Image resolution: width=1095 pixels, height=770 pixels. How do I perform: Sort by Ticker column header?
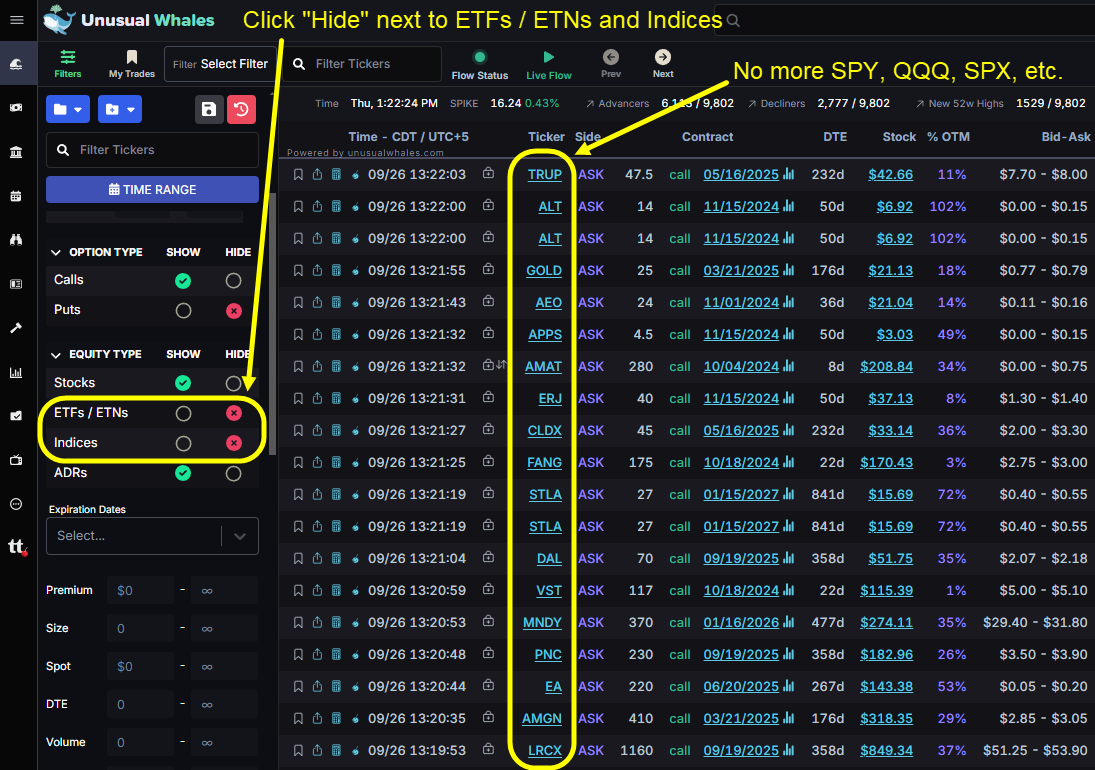click(x=546, y=137)
